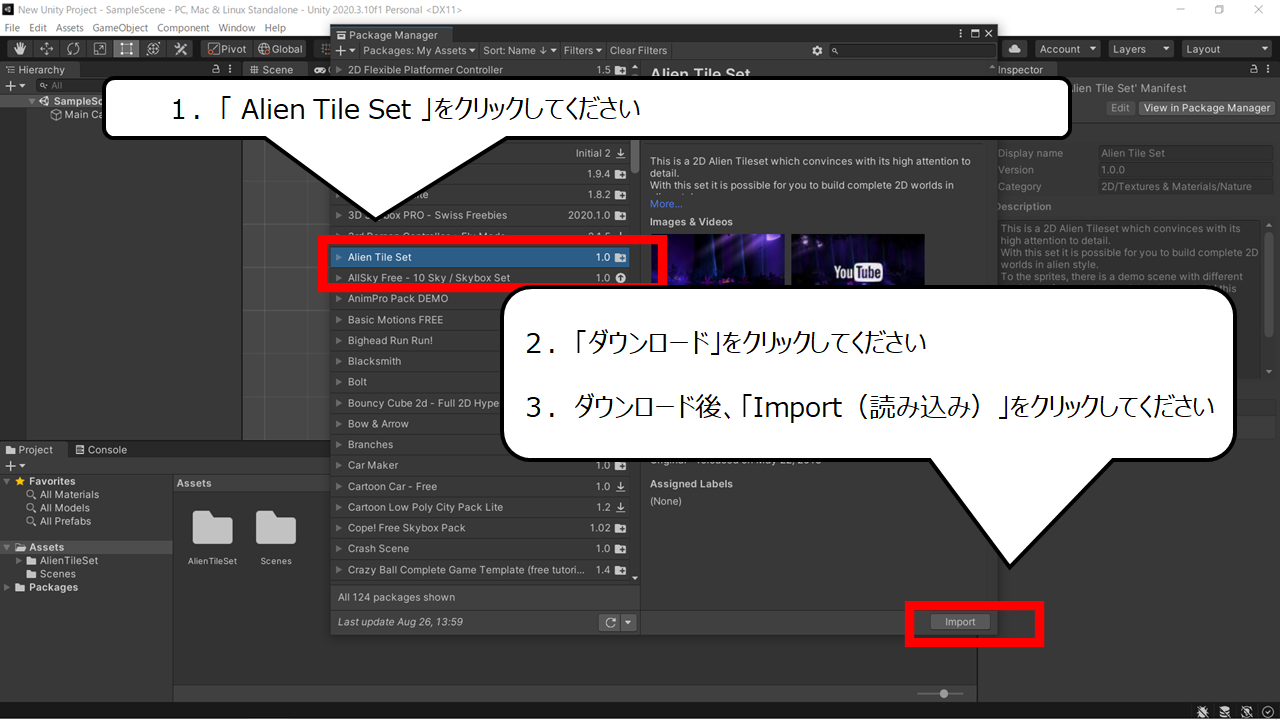Open the GameObject menu

[x=121, y=28]
